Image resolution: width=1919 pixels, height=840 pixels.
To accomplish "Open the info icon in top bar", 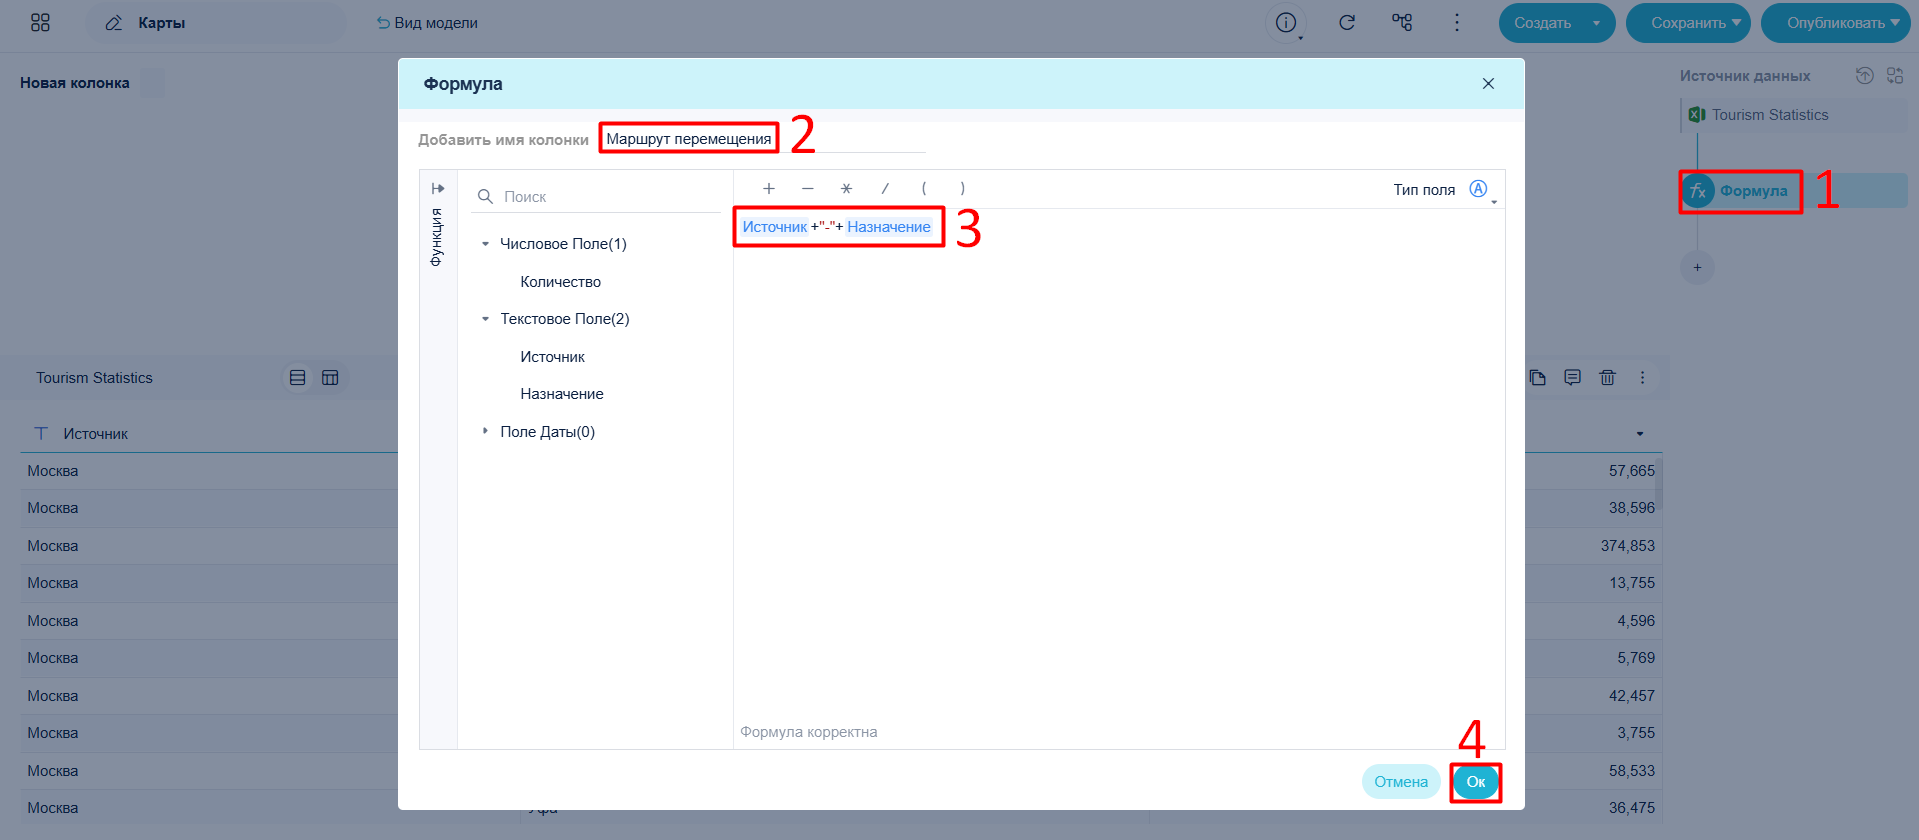I will coord(1286,22).
